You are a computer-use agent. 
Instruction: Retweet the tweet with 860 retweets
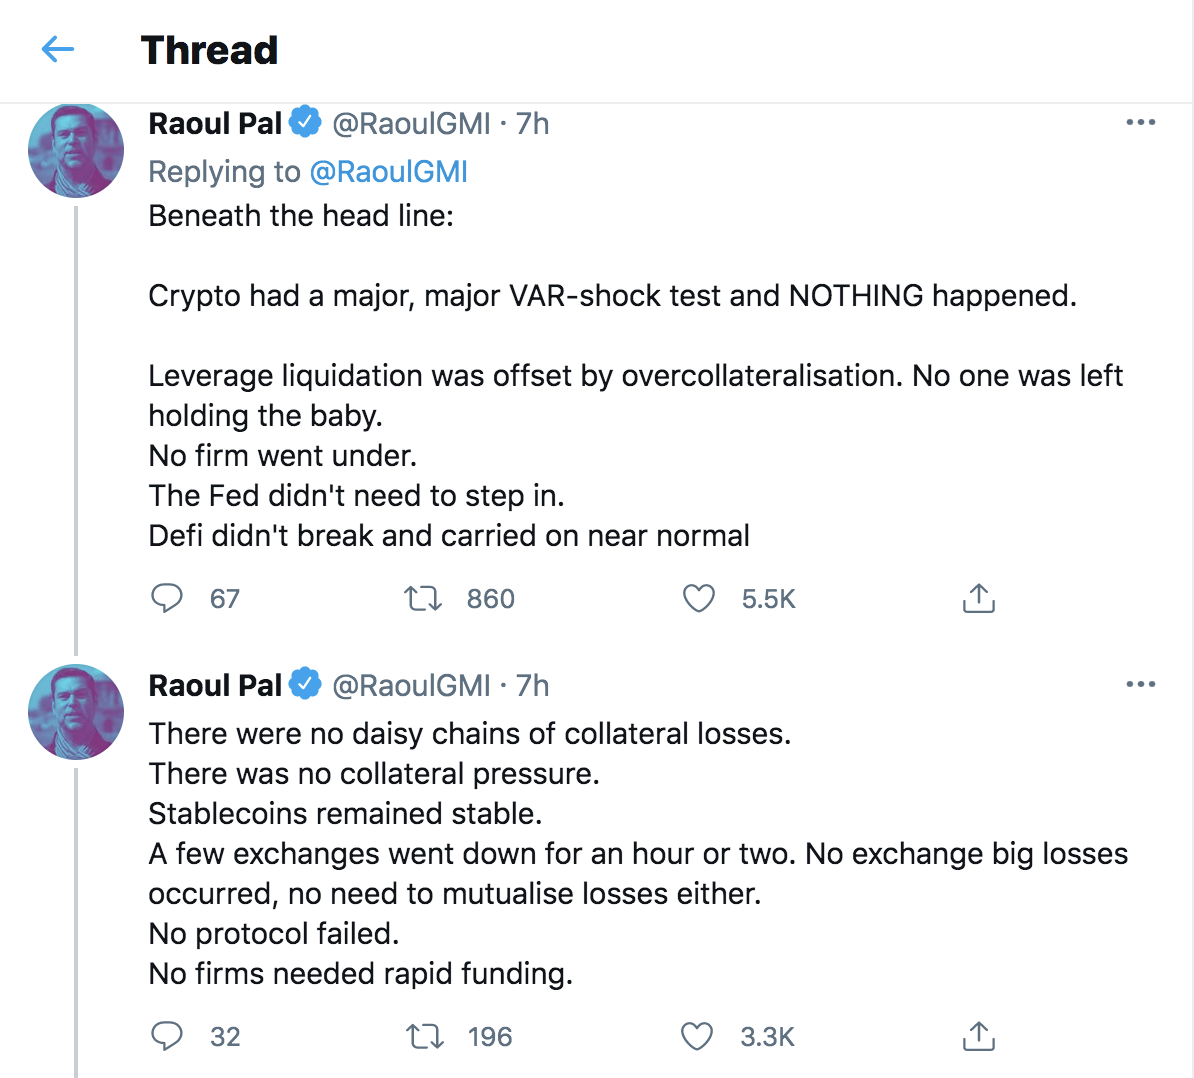coord(423,598)
